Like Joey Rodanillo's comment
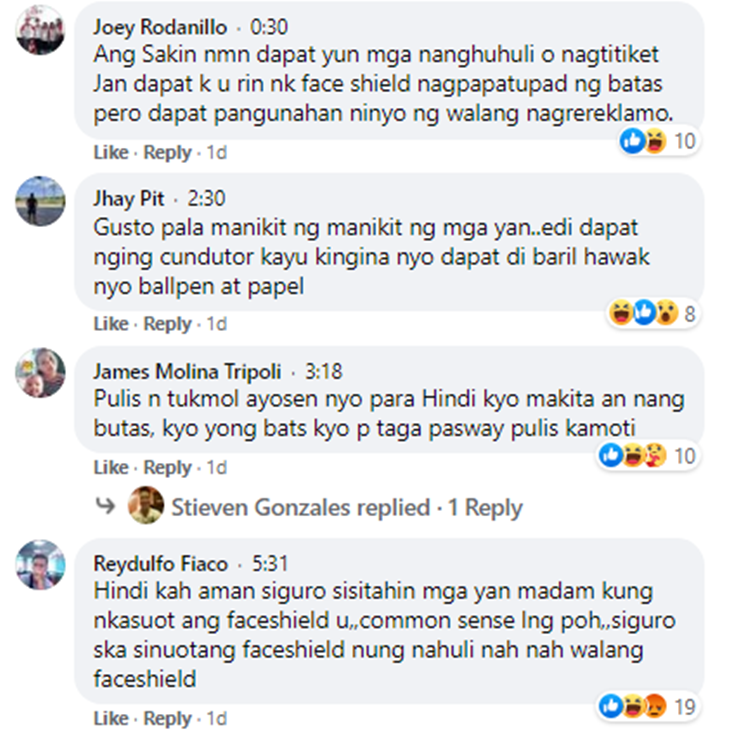This screenshot has width=750, height=734. tap(111, 153)
